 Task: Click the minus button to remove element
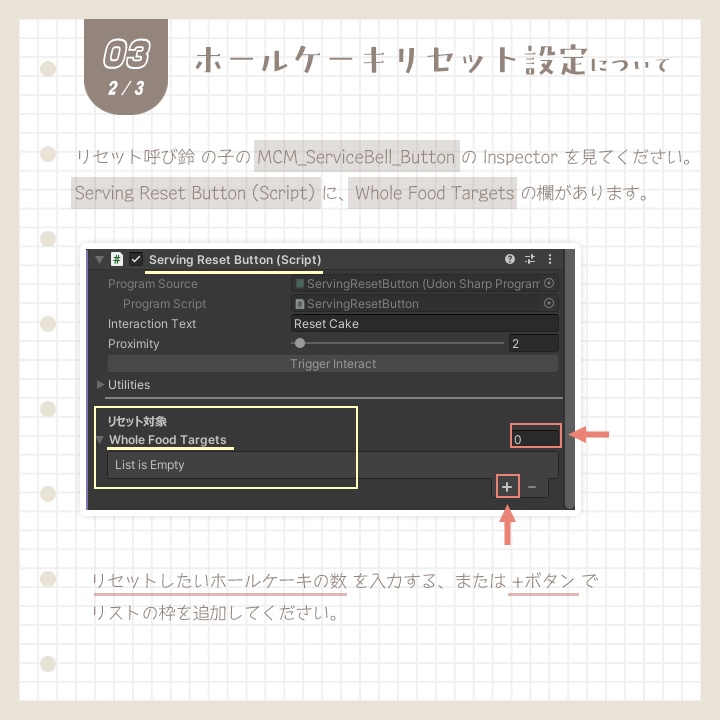532,487
